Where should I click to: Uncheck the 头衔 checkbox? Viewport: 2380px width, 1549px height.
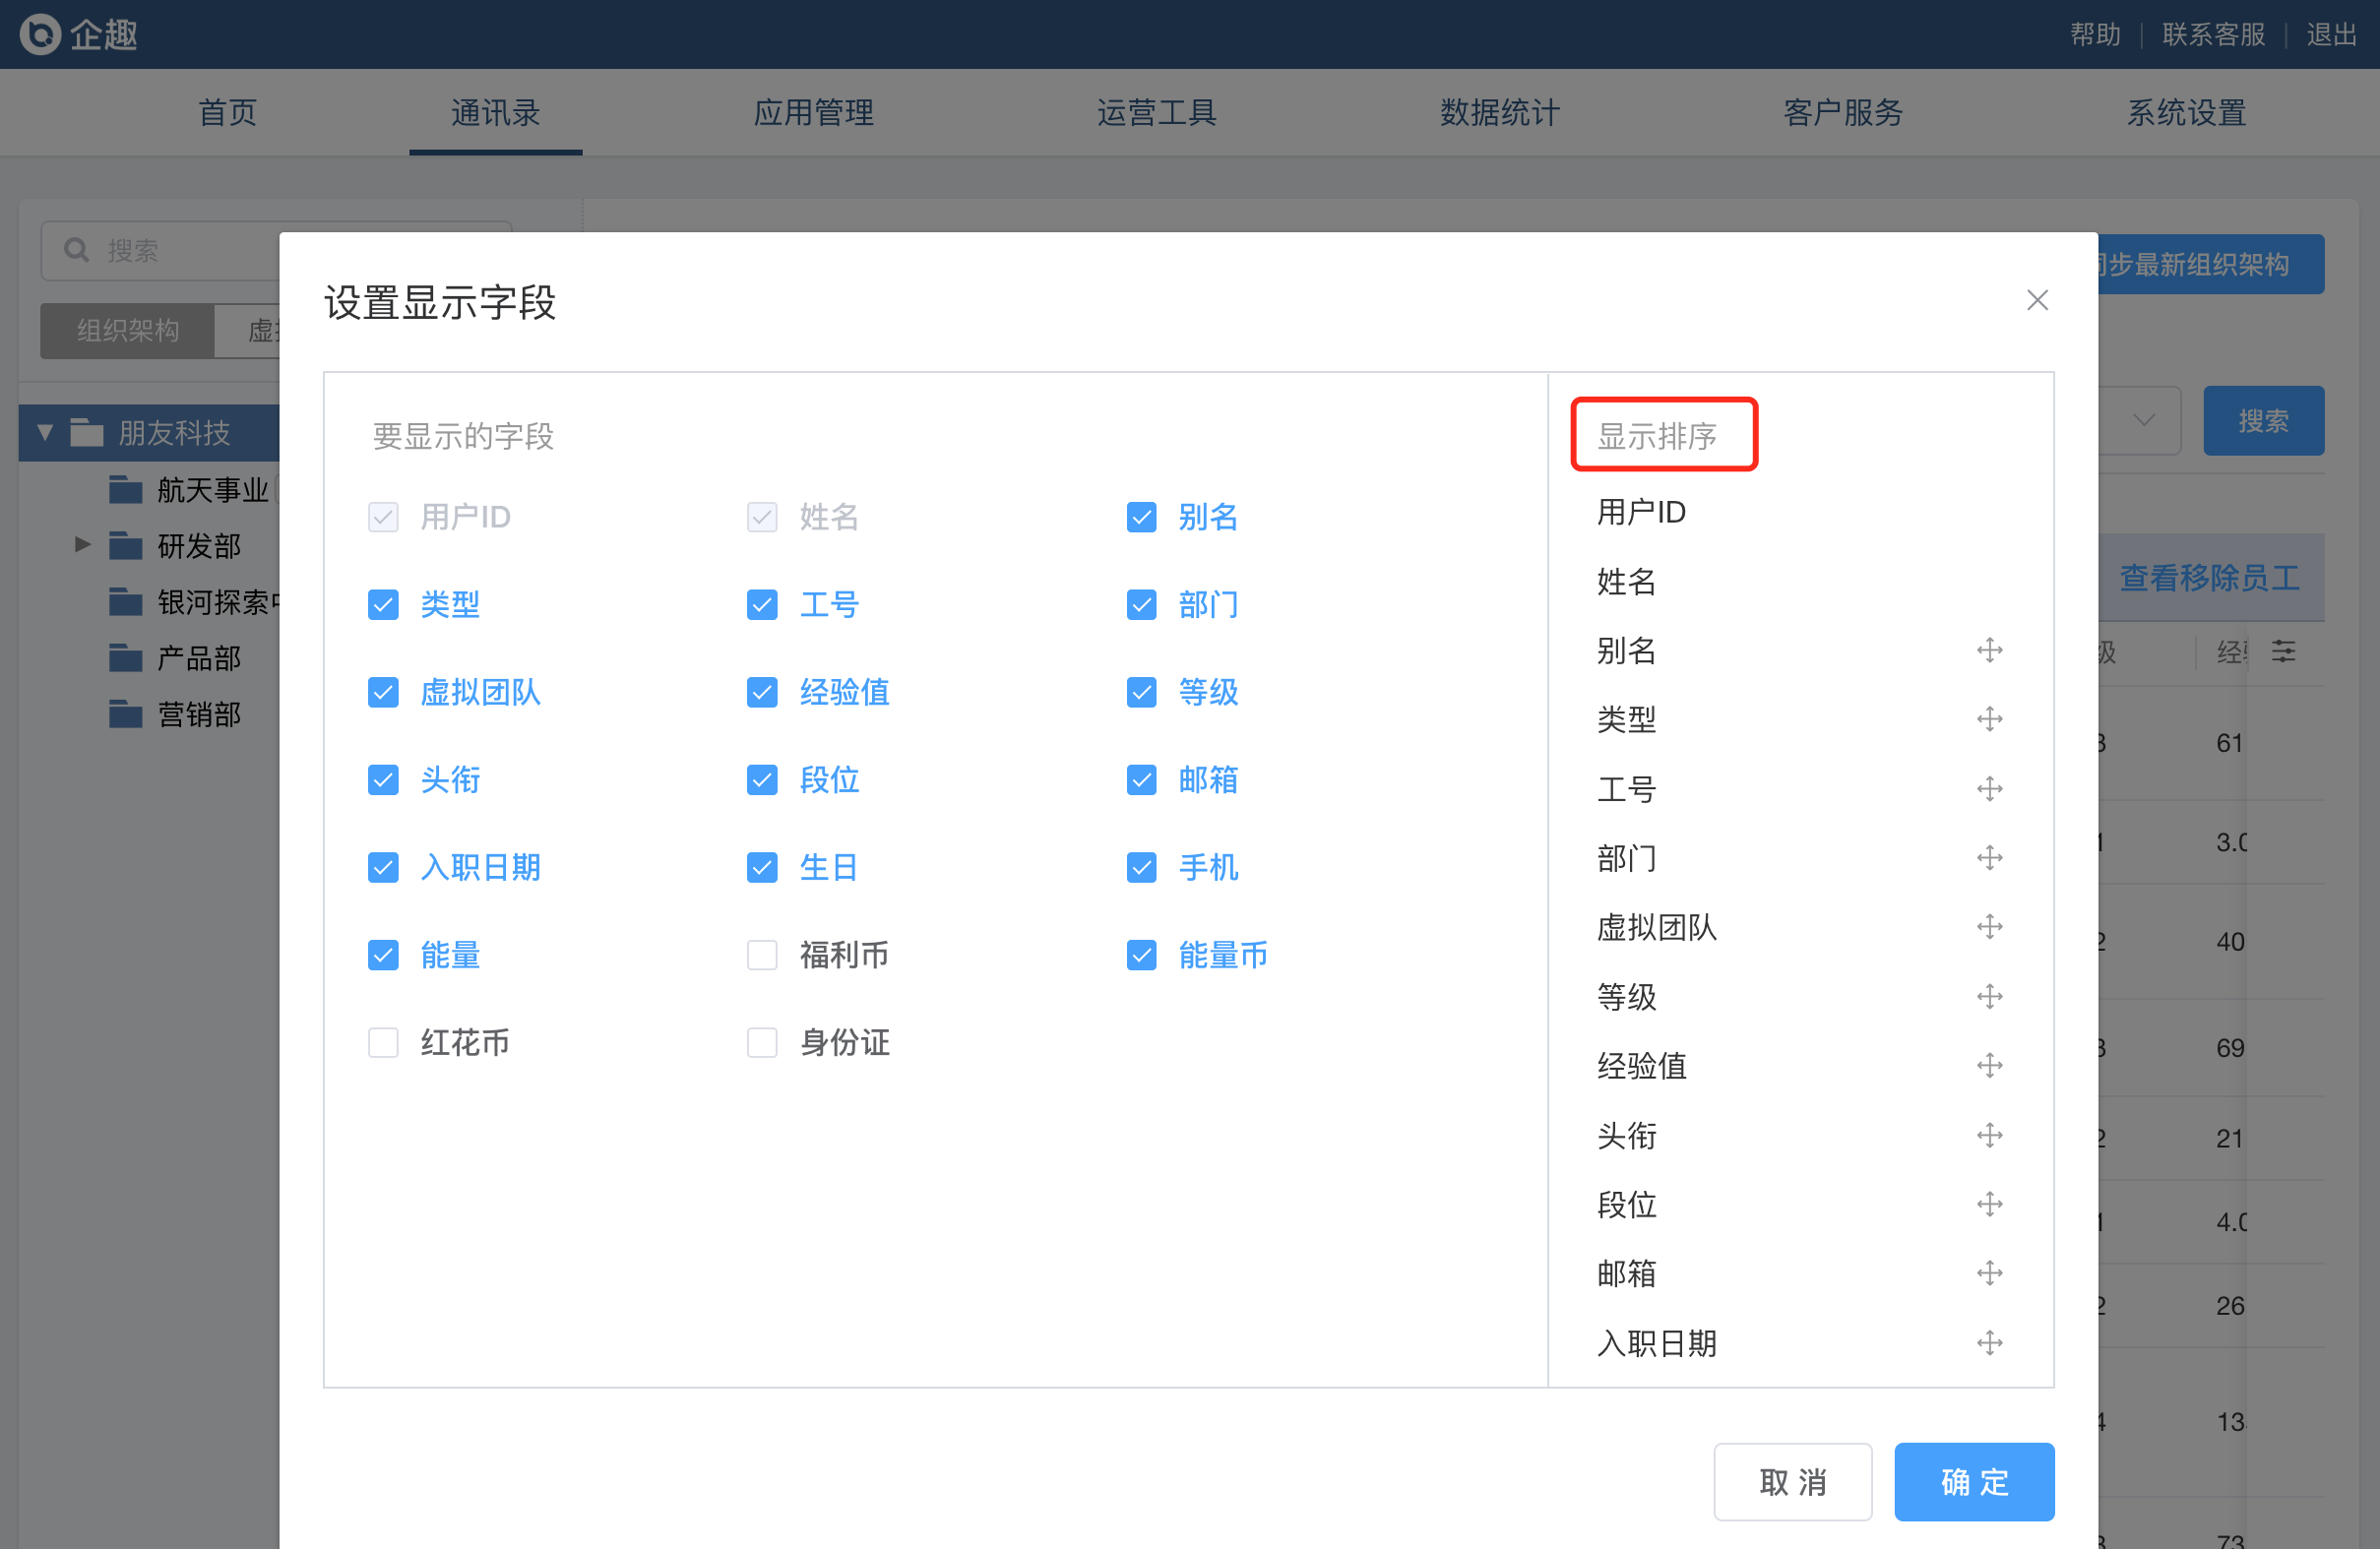point(383,780)
